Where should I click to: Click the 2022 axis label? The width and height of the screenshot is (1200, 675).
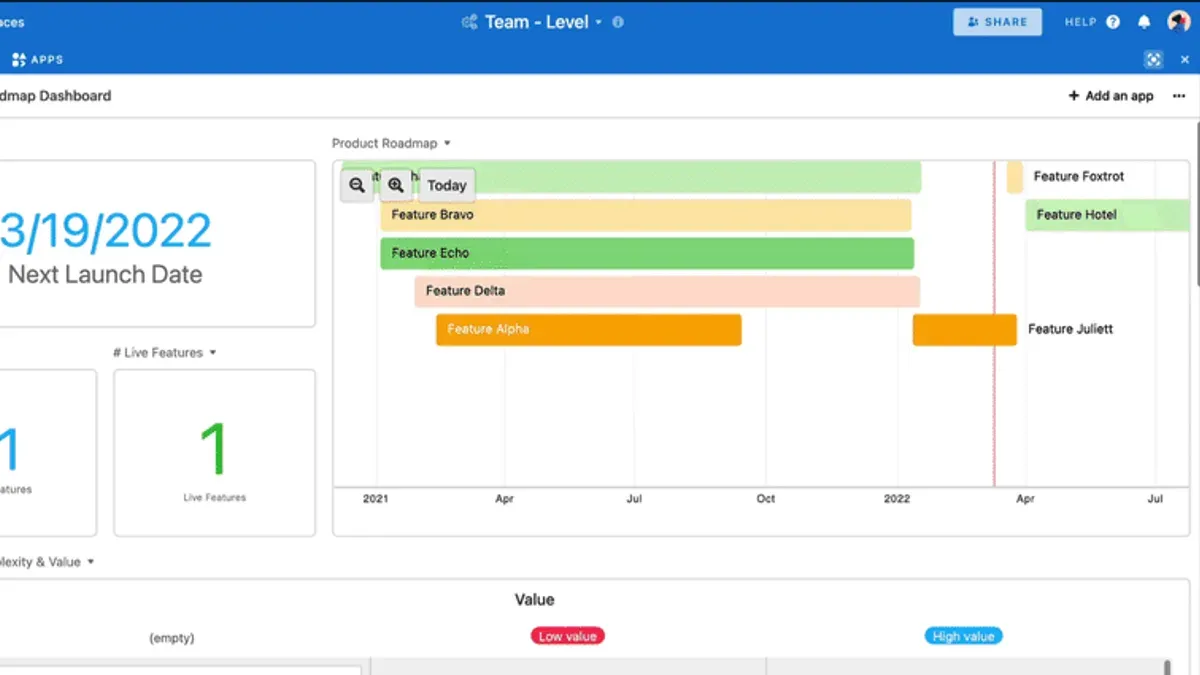[897, 498]
